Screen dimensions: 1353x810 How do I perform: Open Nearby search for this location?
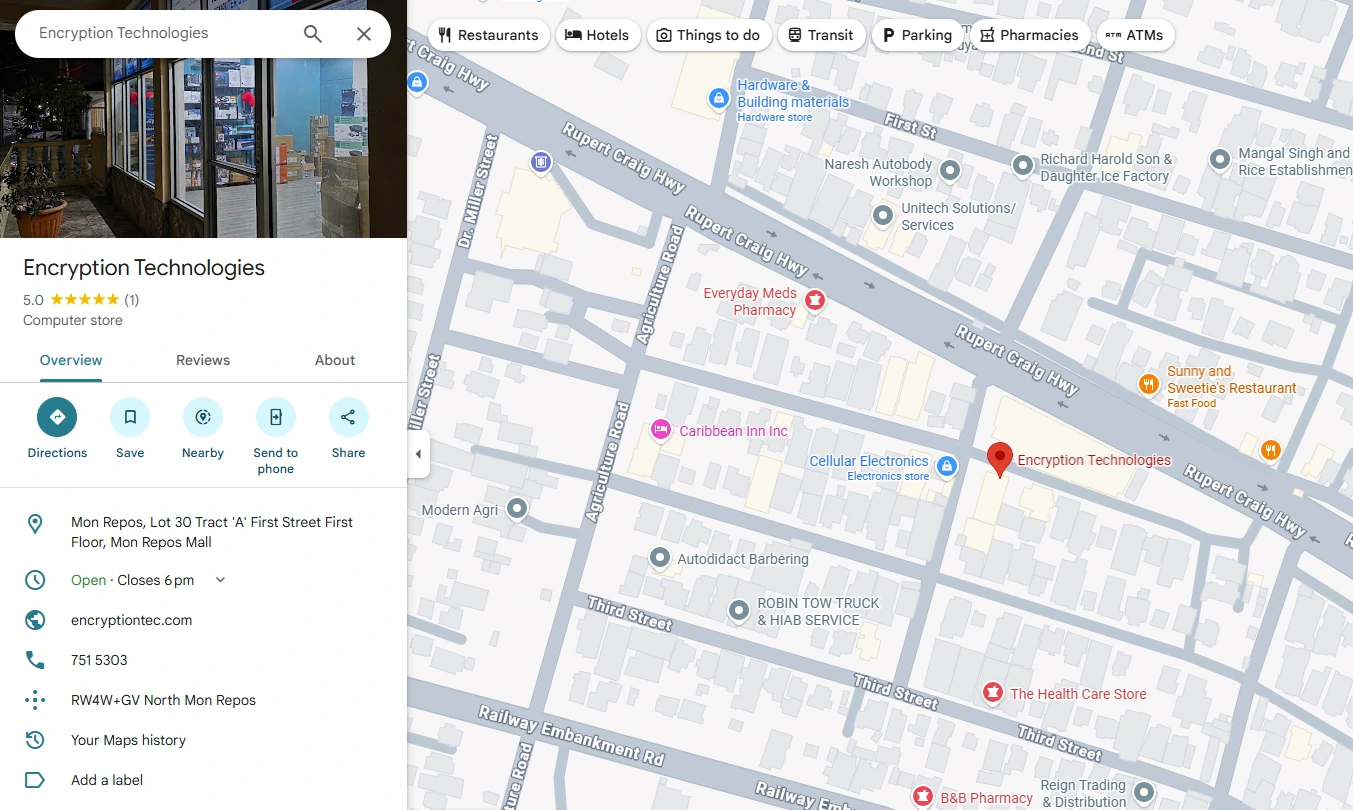click(203, 417)
